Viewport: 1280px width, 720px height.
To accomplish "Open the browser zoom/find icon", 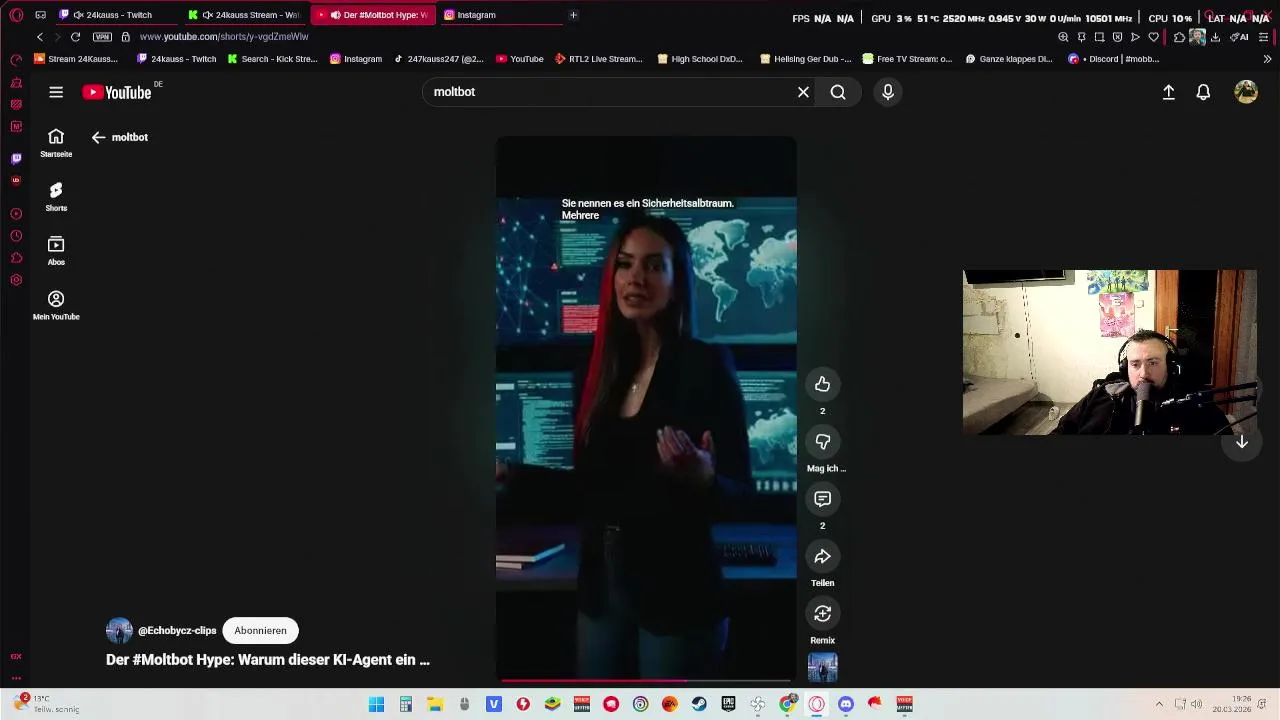I will coord(1063,37).
